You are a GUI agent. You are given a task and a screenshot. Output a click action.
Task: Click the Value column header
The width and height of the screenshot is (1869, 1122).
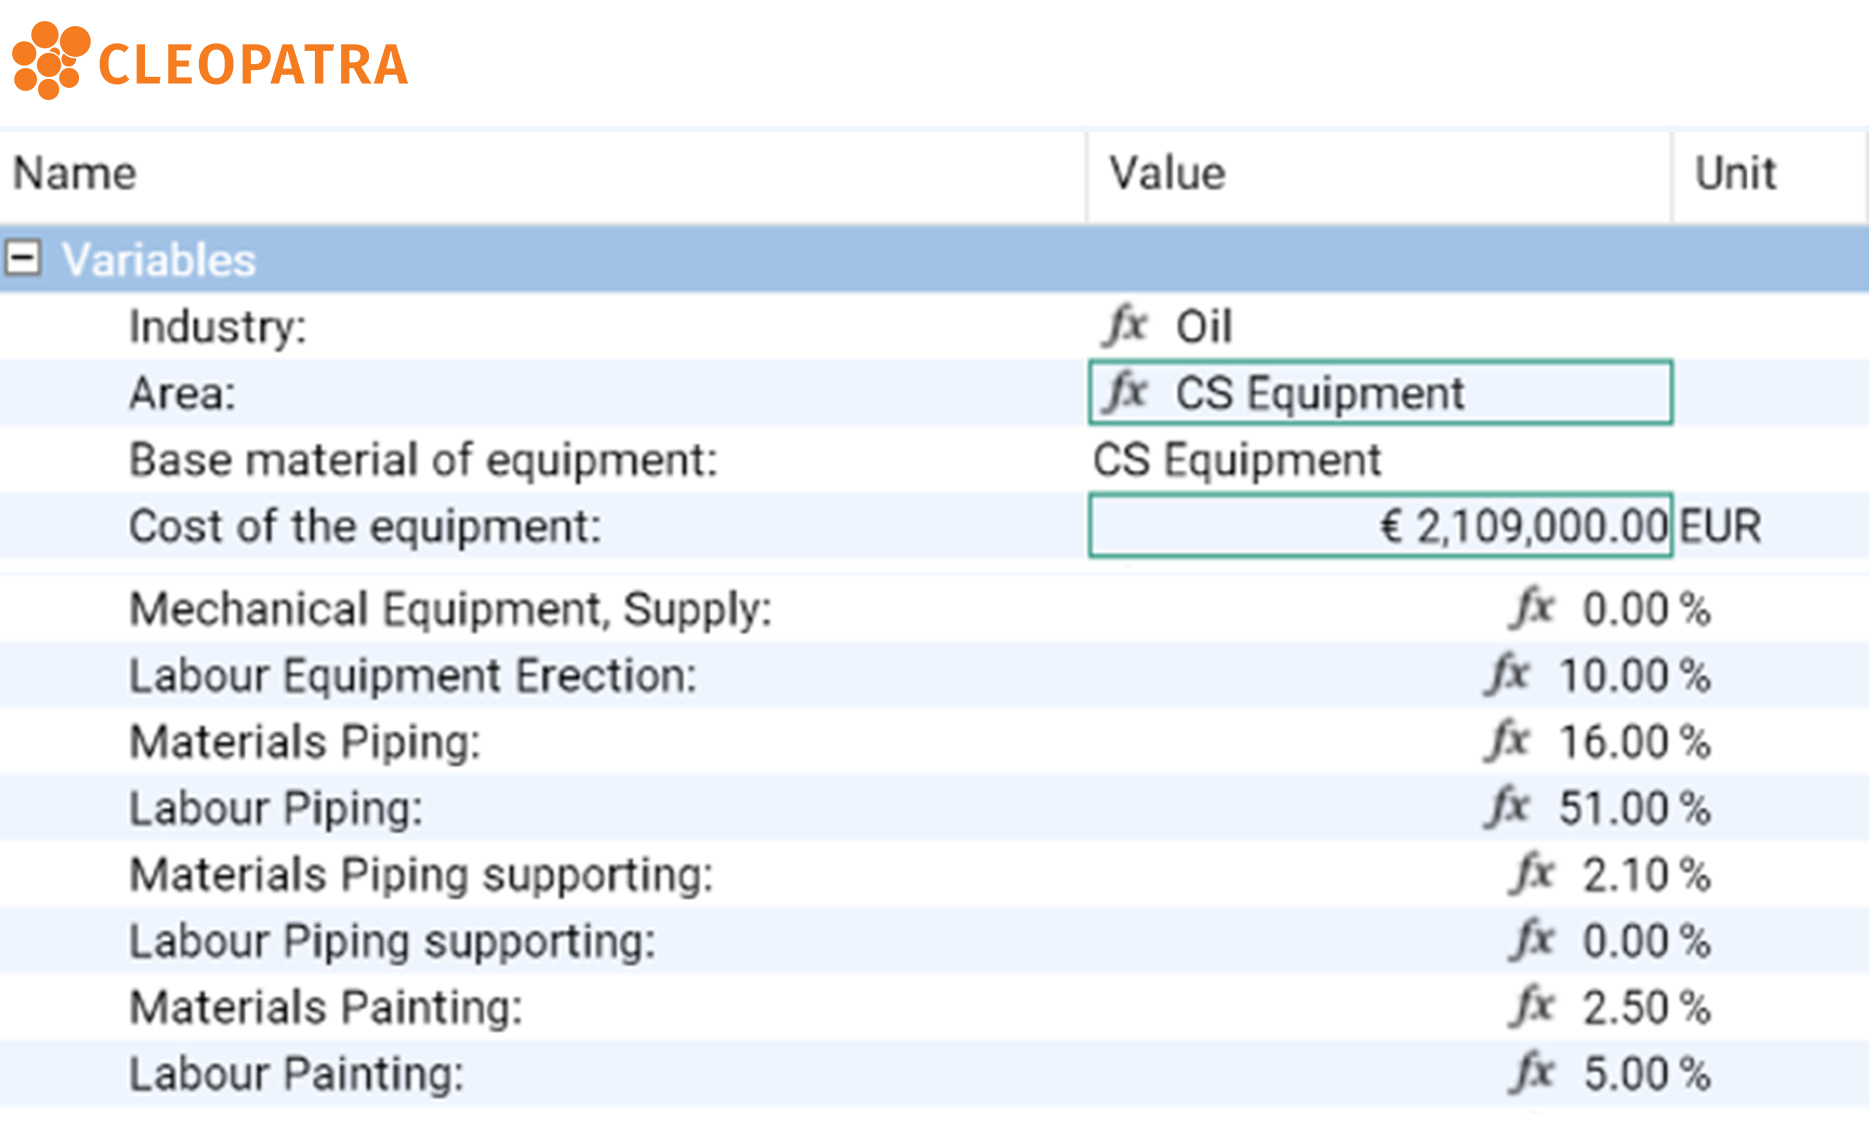(x=1170, y=172)
